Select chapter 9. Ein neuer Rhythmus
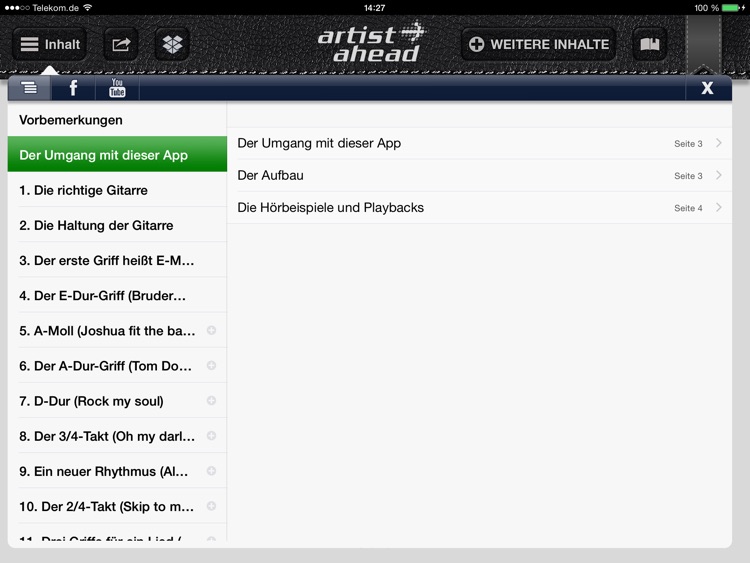 coord(117,471)
